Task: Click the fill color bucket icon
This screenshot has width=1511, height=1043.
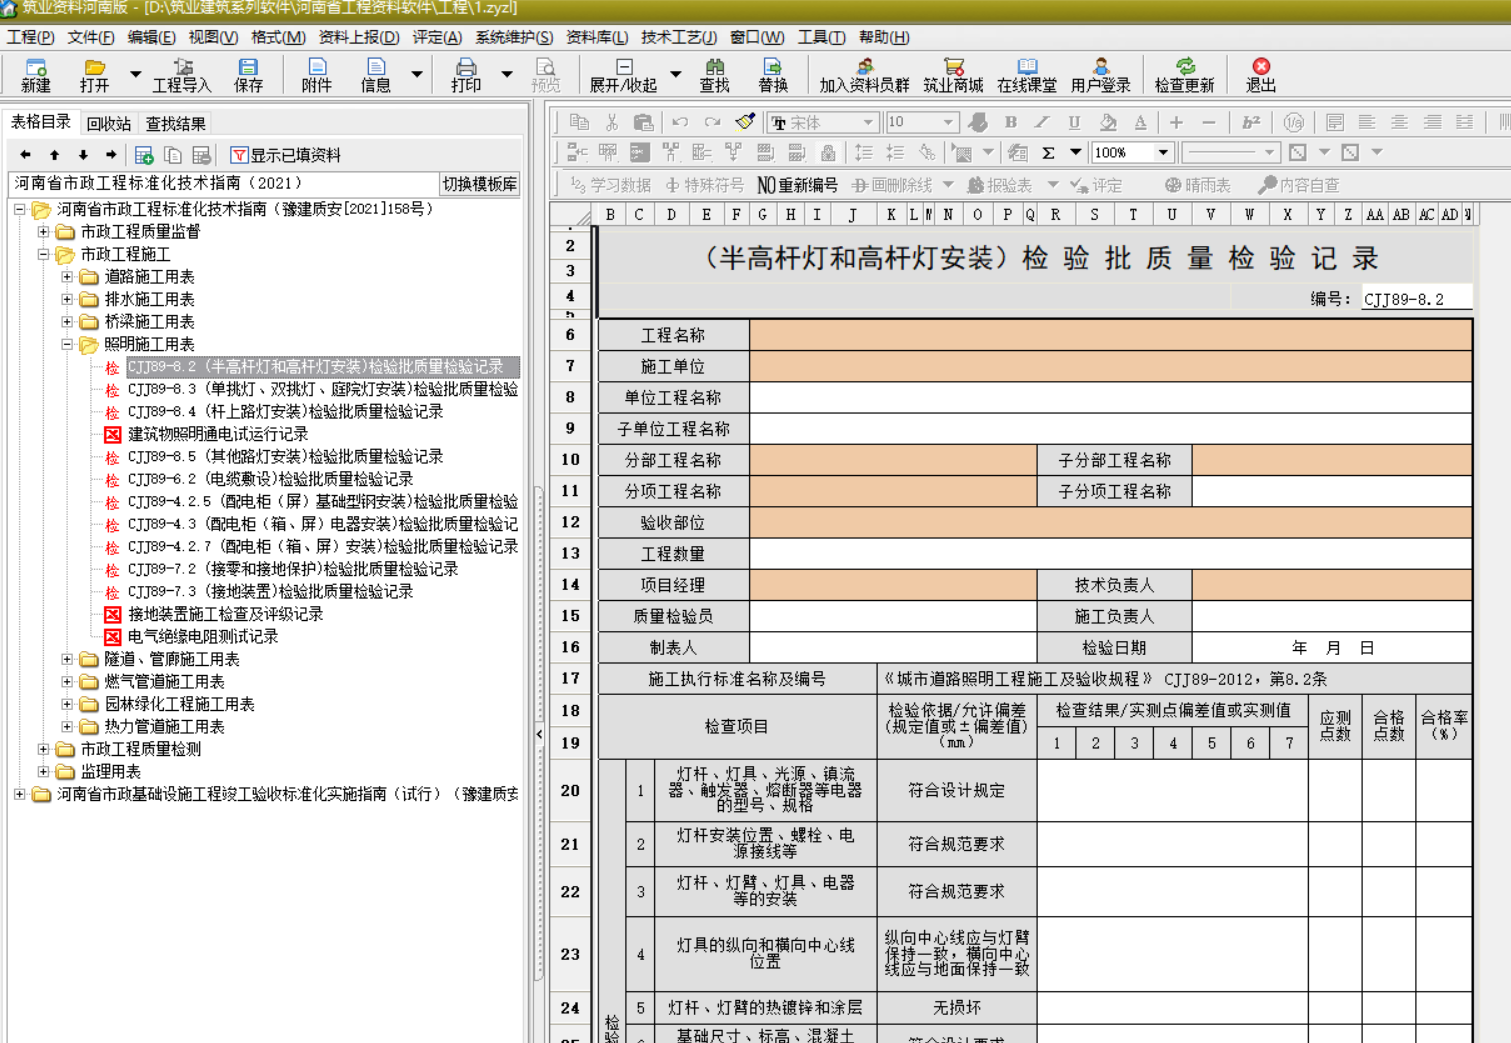Action: (1108, 122)
